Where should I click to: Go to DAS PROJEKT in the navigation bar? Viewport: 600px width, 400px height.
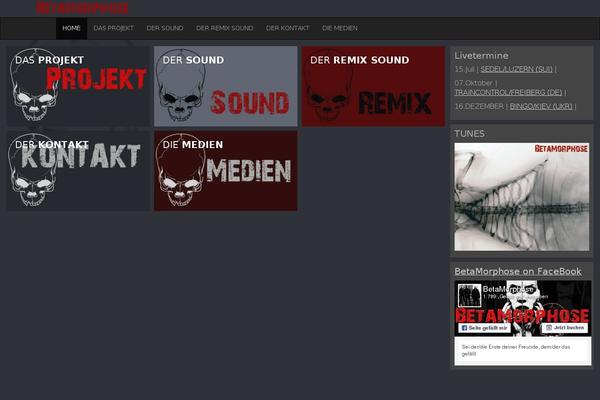click(x=114, y=28)
